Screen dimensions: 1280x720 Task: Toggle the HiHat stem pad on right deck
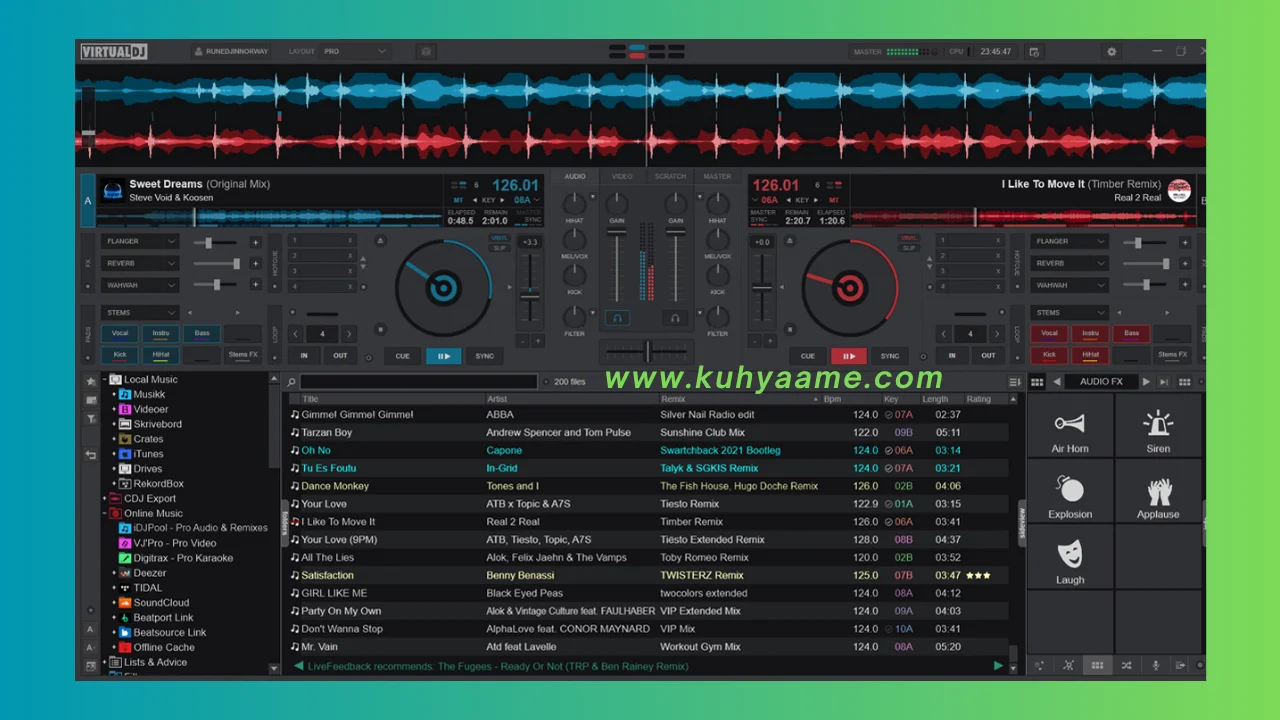point(1090,355)
